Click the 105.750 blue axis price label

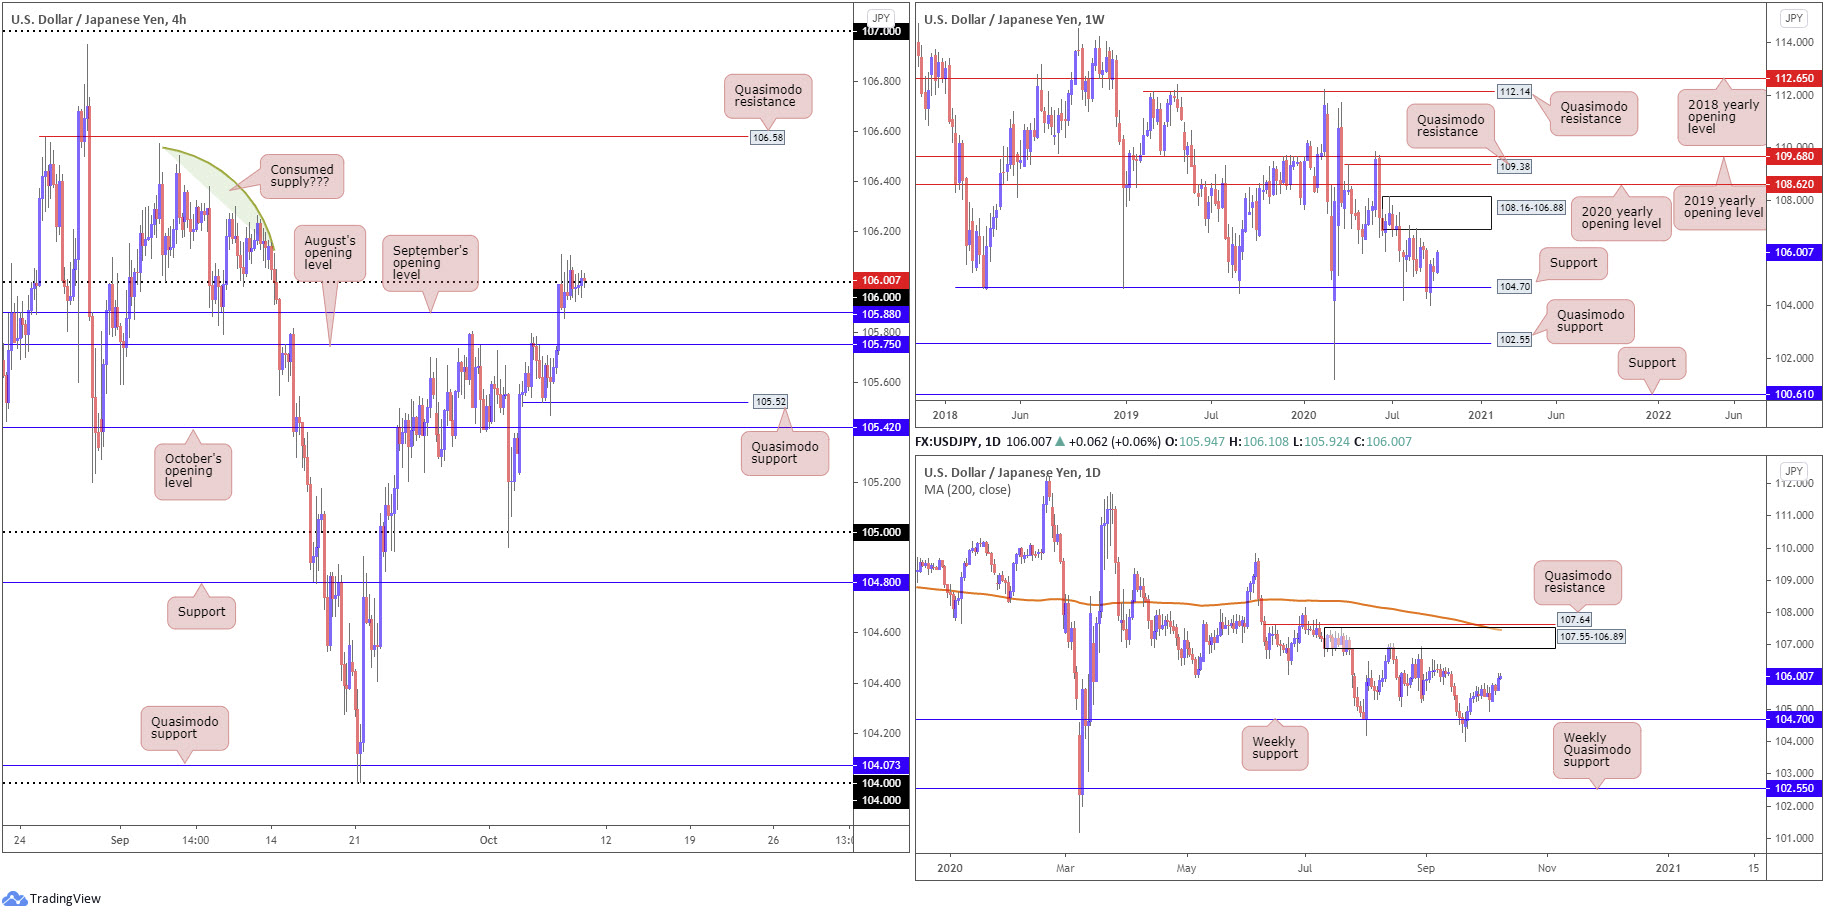click(x=881, y=344)
